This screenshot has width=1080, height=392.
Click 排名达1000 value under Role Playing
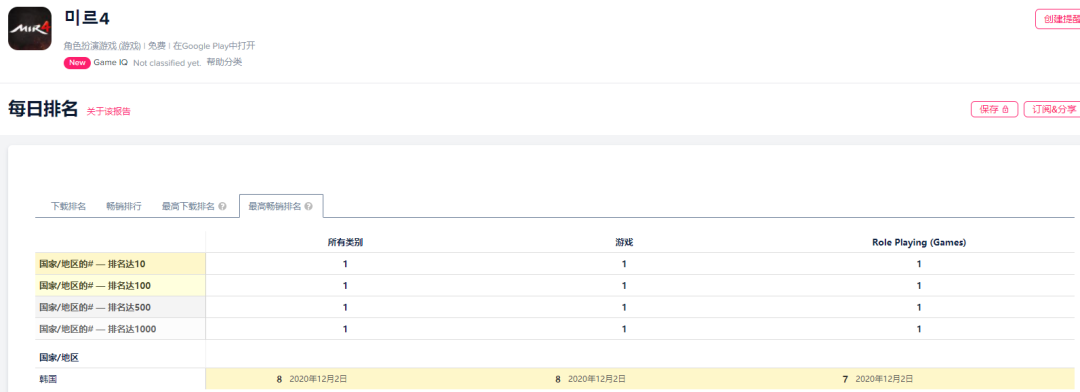tap(919, 329)
